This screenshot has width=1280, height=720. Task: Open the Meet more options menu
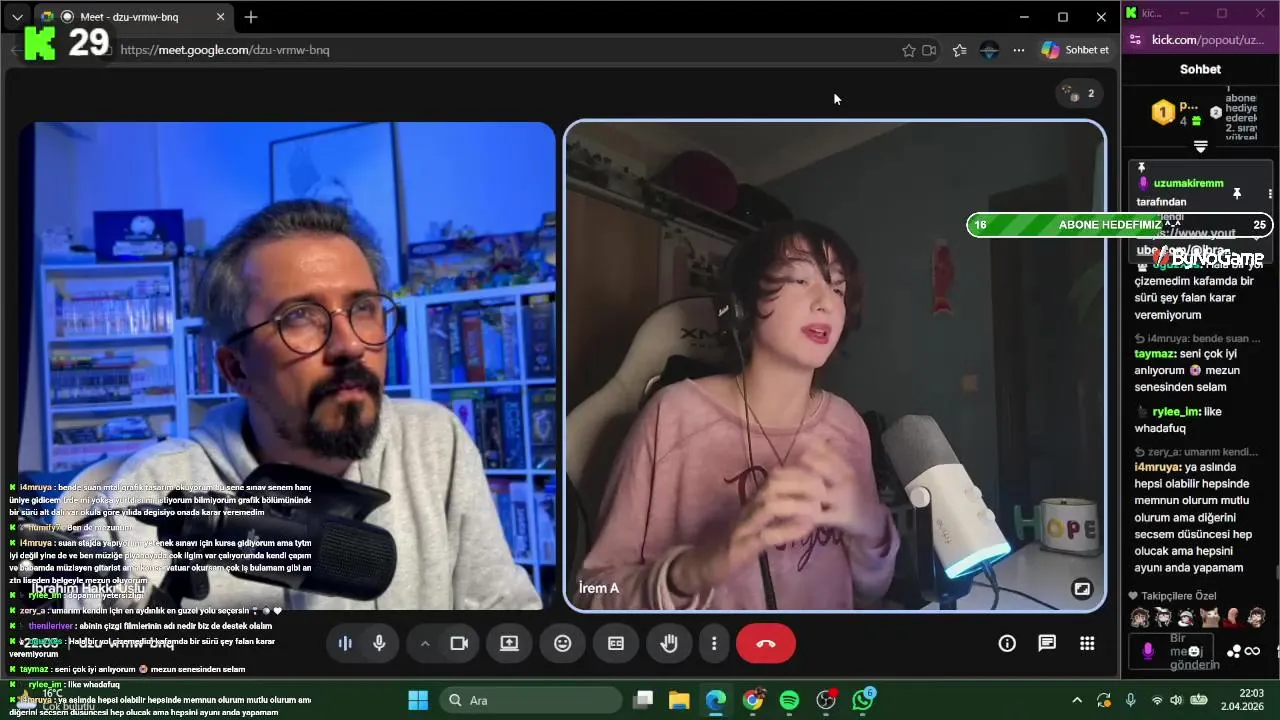tap(714, 643)
